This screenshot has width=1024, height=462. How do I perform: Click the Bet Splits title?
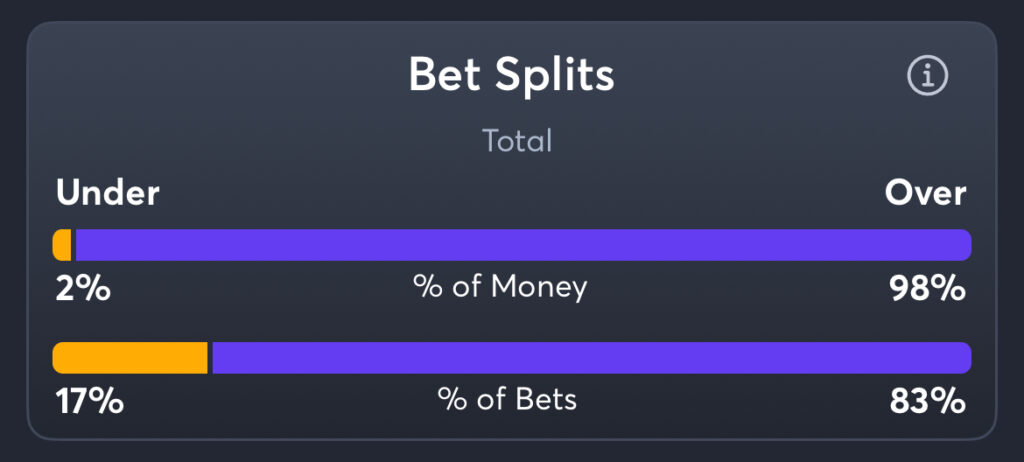pyautogui.click(x=511, y=74)
